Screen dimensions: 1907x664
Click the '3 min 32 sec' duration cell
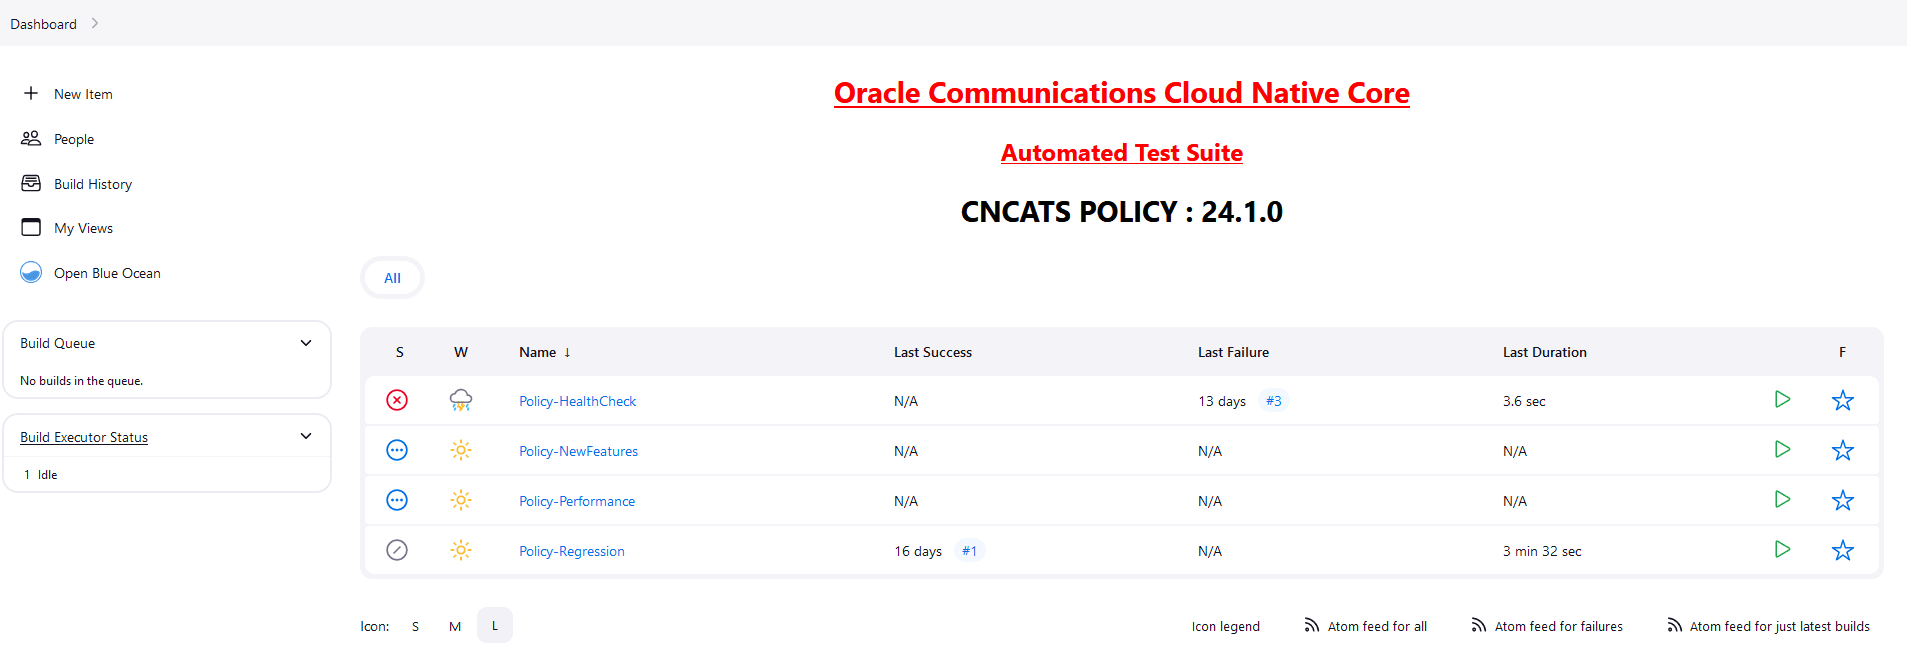point(1542,551)
